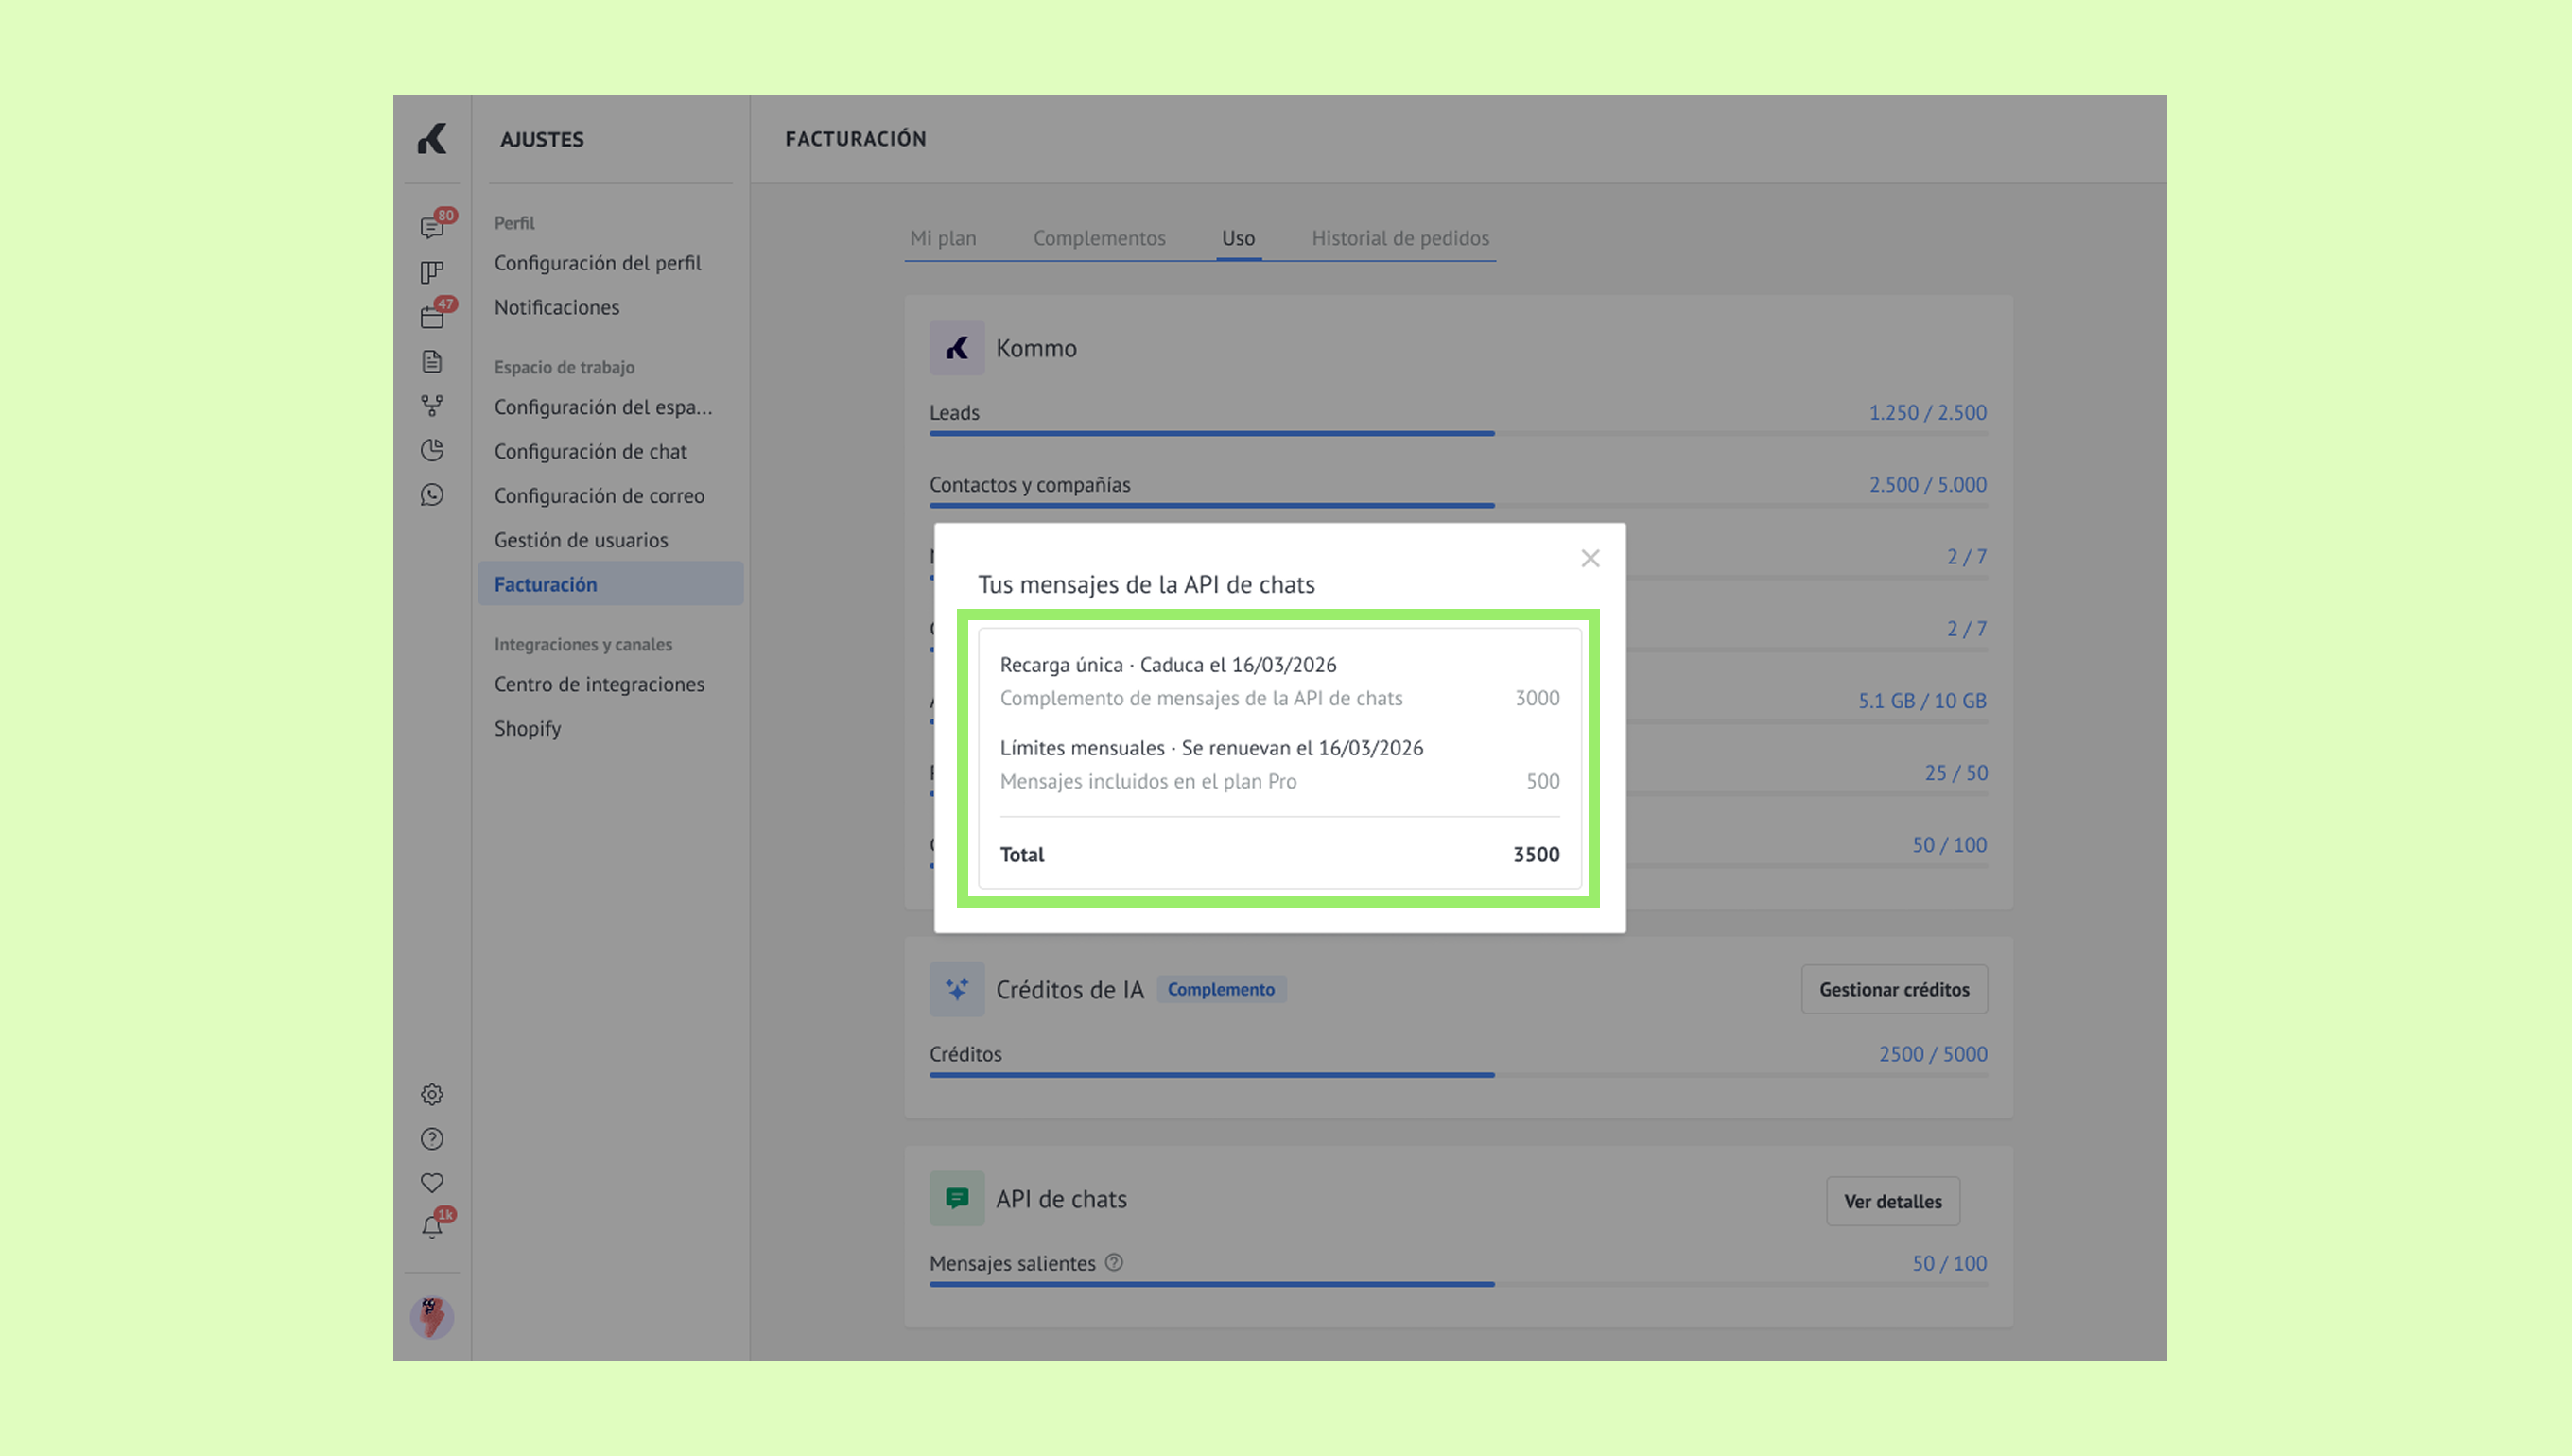
Task: Open Centro de integraciones
Action: point(599,684)
